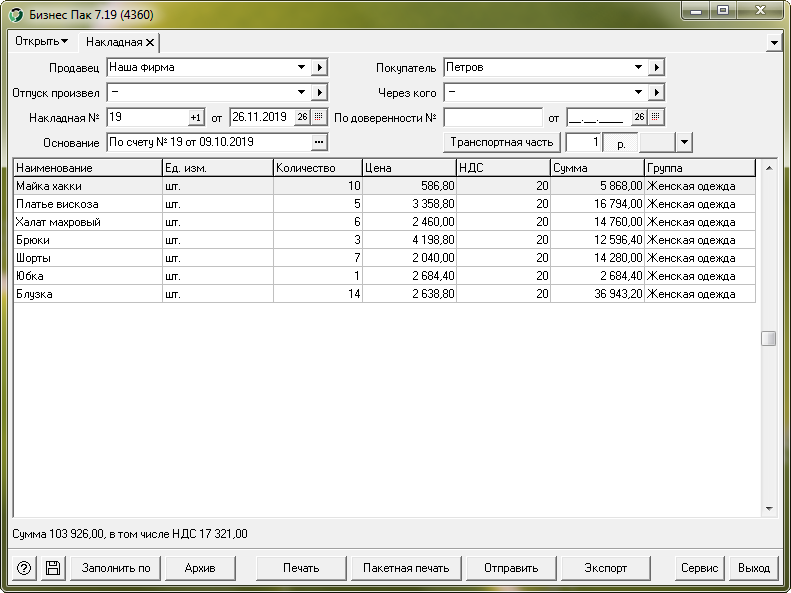This screenshot has height=593, width=791.
Task: Switch to the Накладная tab
Action: point(113,43)
